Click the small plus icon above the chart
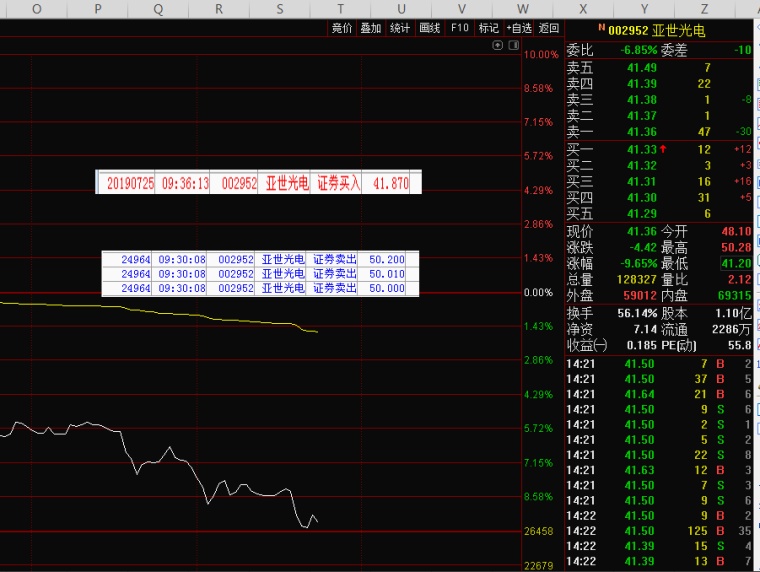 point(498,46)
